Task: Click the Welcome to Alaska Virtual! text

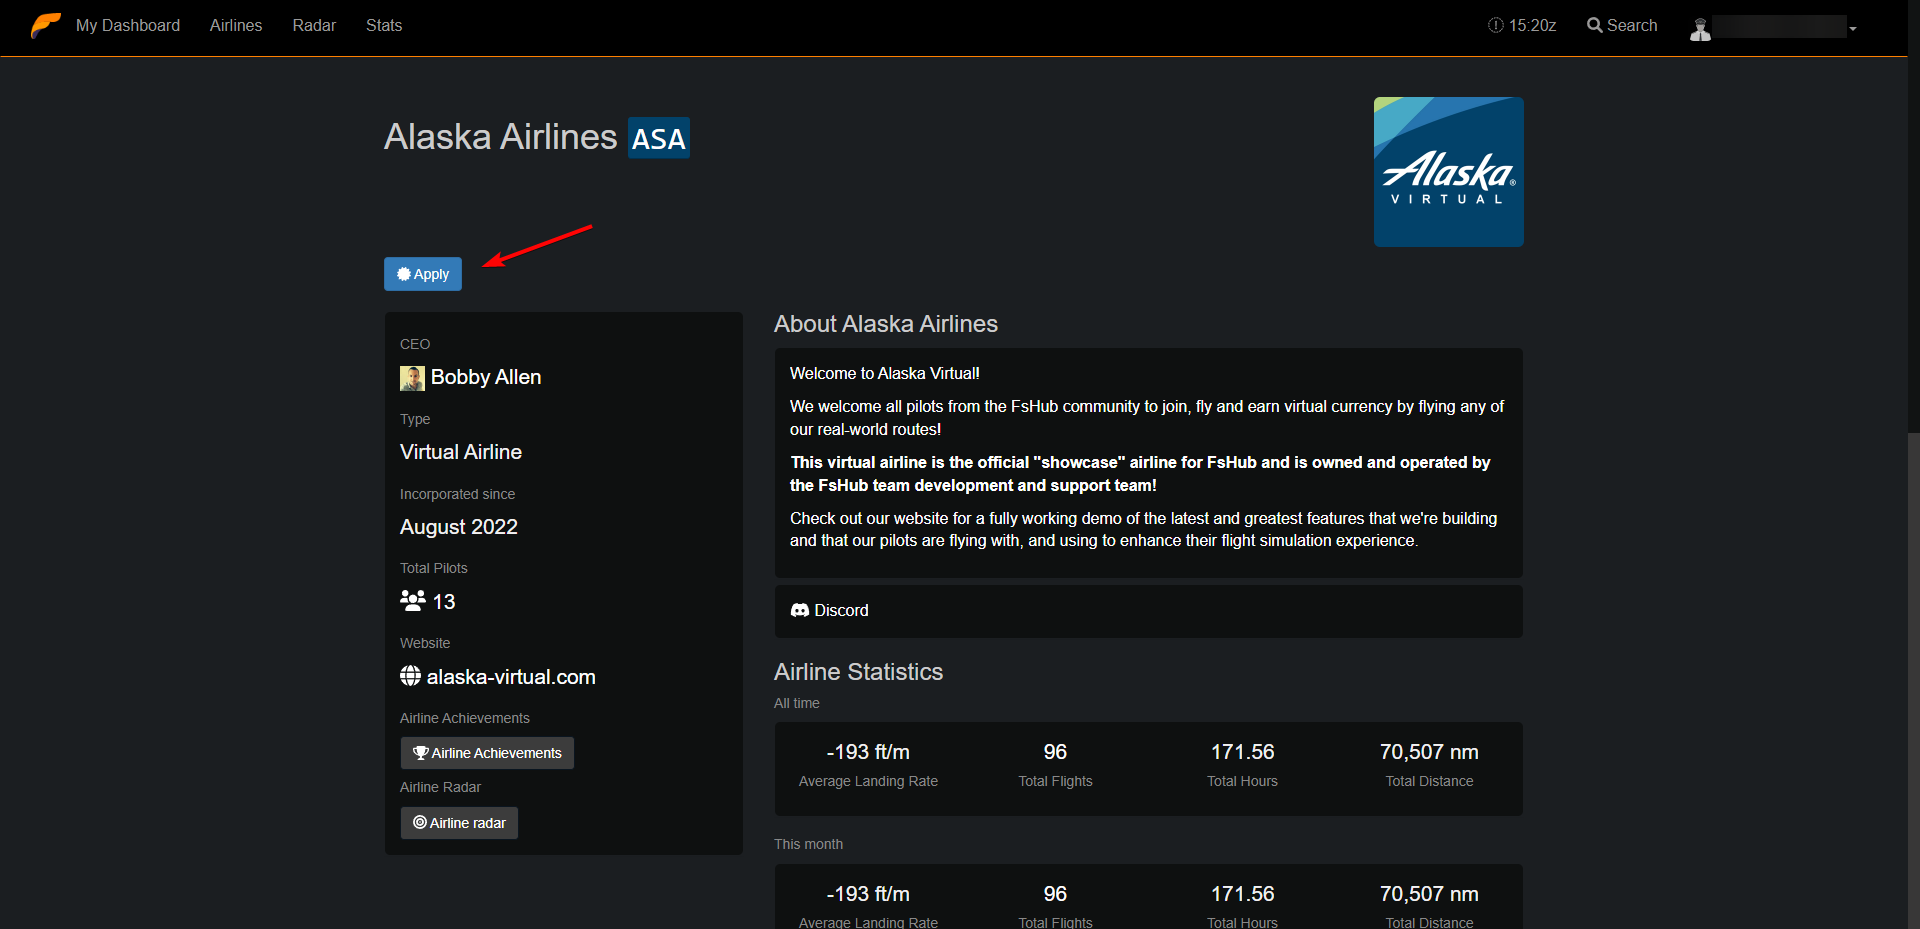Action: click(885, 373)
